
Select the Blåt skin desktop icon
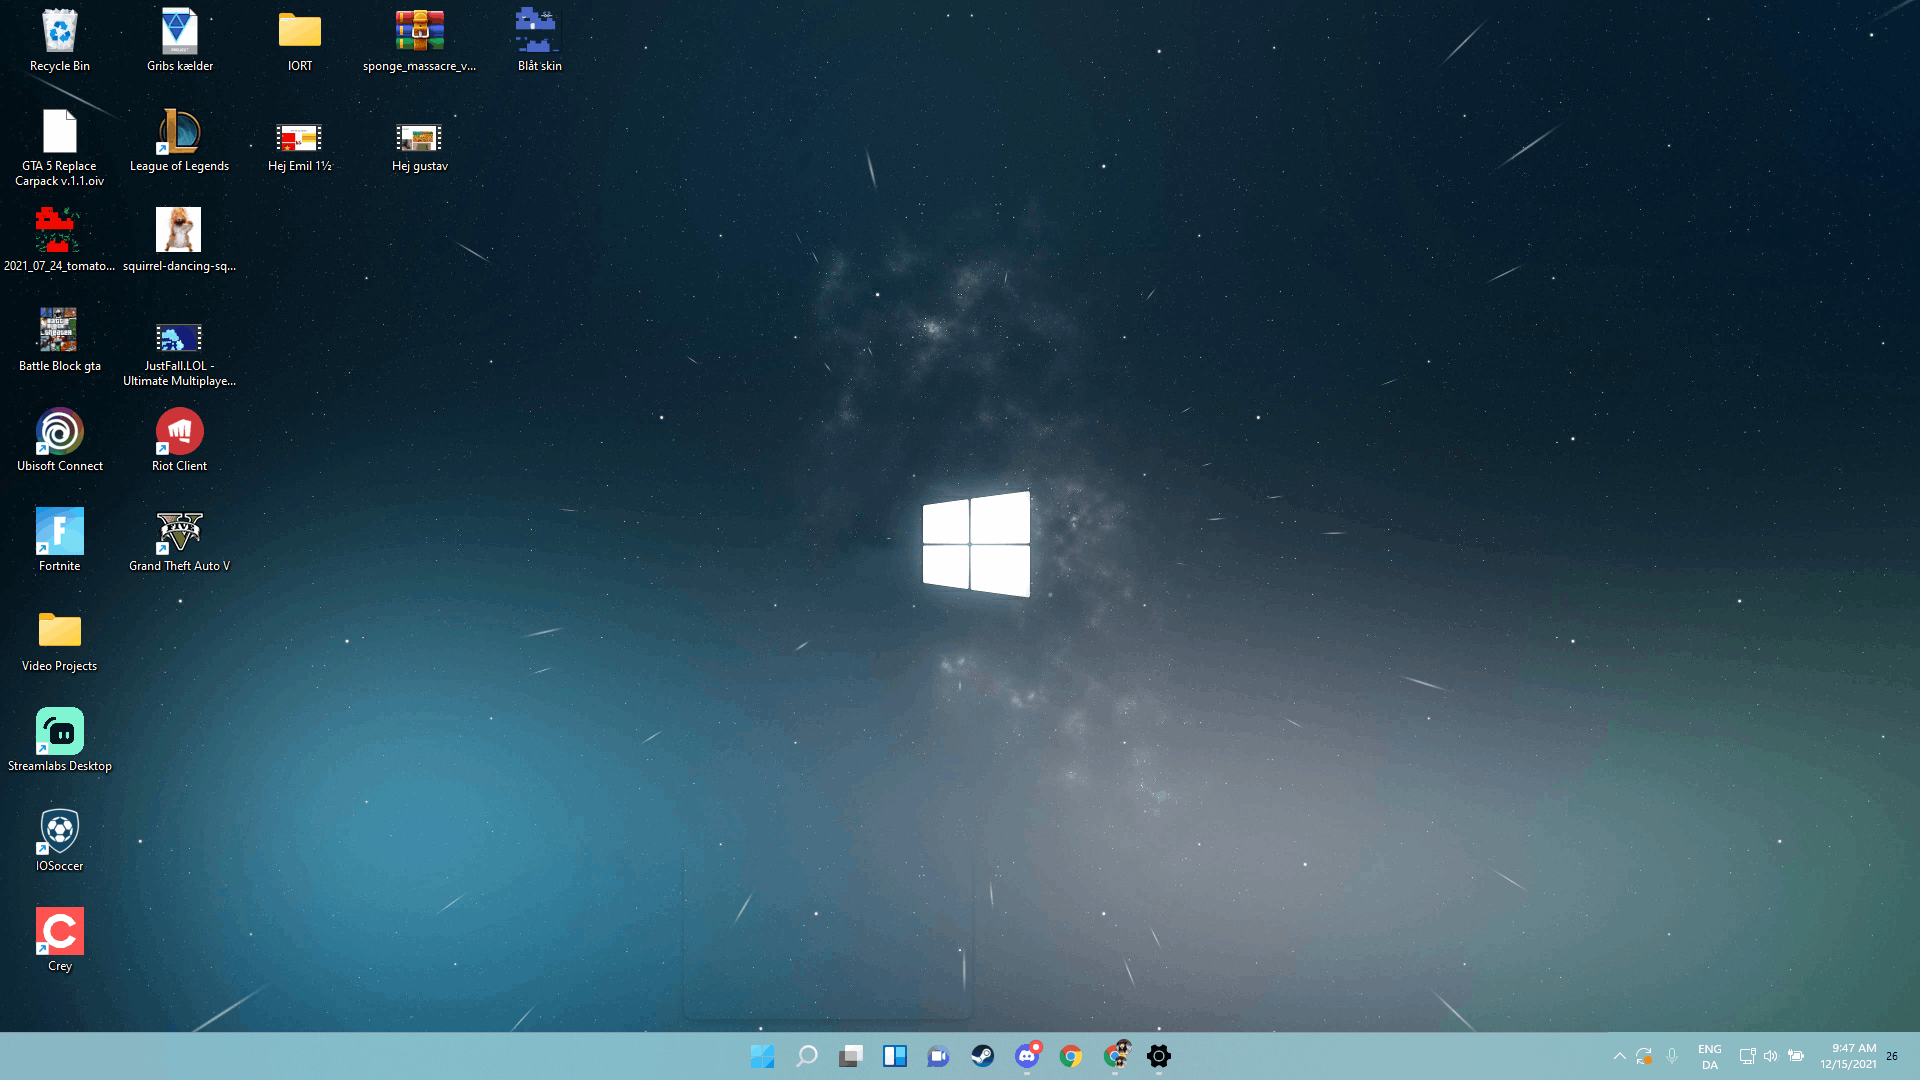pos(540,40)
